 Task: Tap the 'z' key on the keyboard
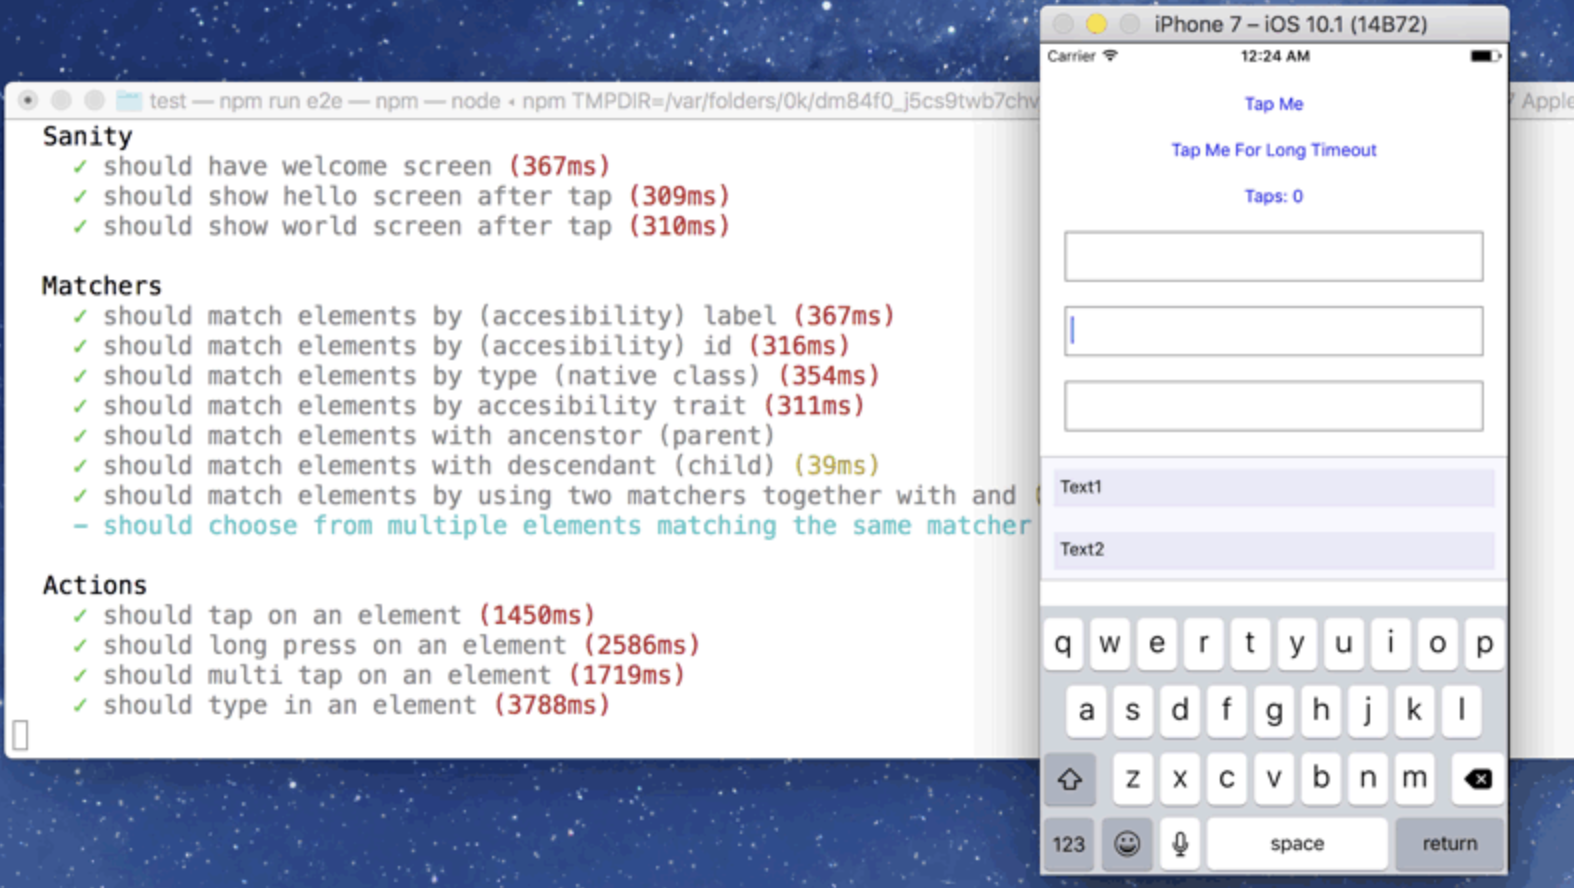(x=1133, y=778)
